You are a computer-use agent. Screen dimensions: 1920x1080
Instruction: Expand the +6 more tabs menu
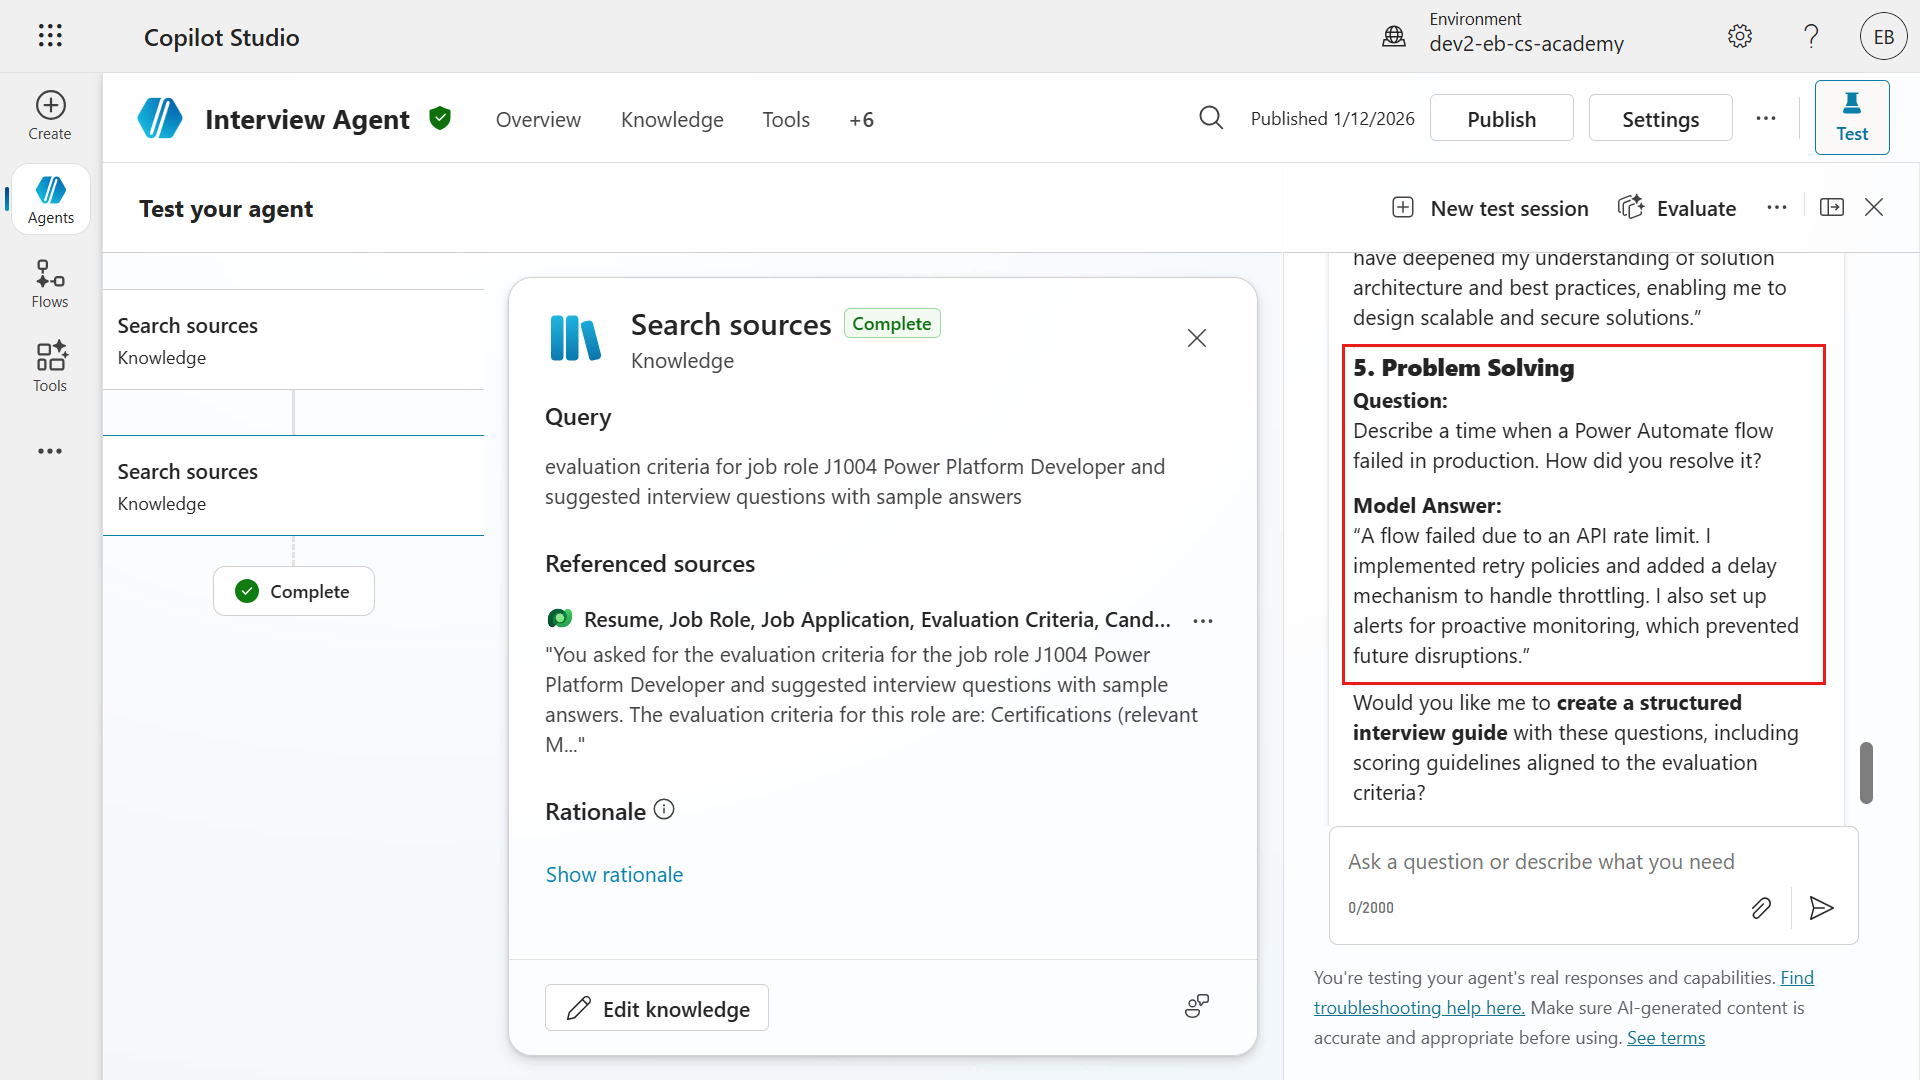(861, 120)
